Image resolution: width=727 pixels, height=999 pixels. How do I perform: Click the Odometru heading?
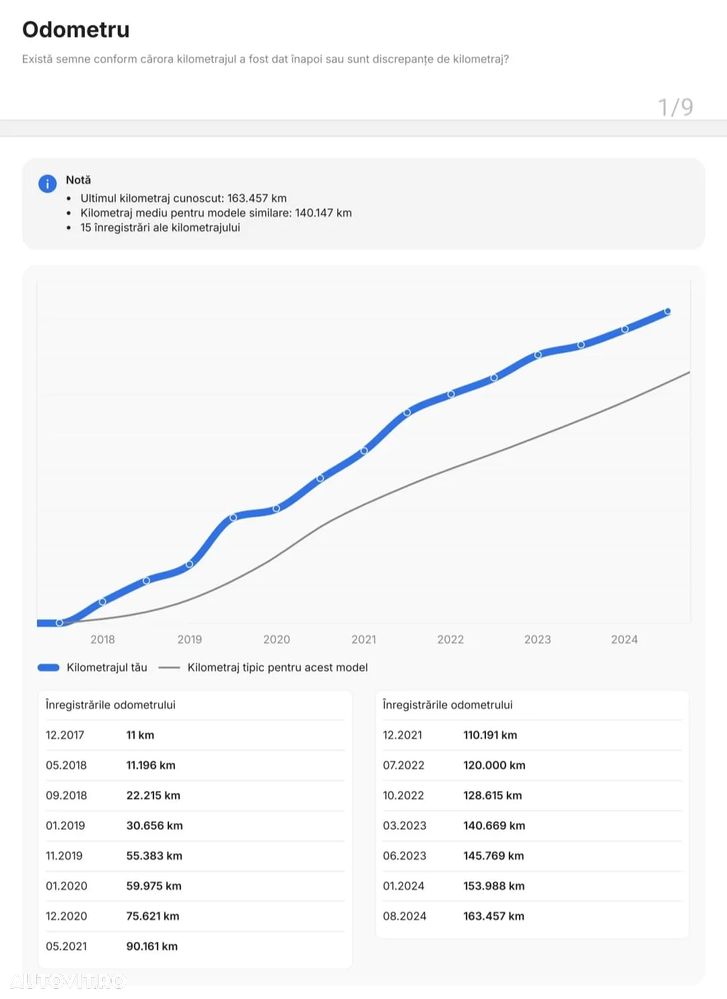point(76,30)
